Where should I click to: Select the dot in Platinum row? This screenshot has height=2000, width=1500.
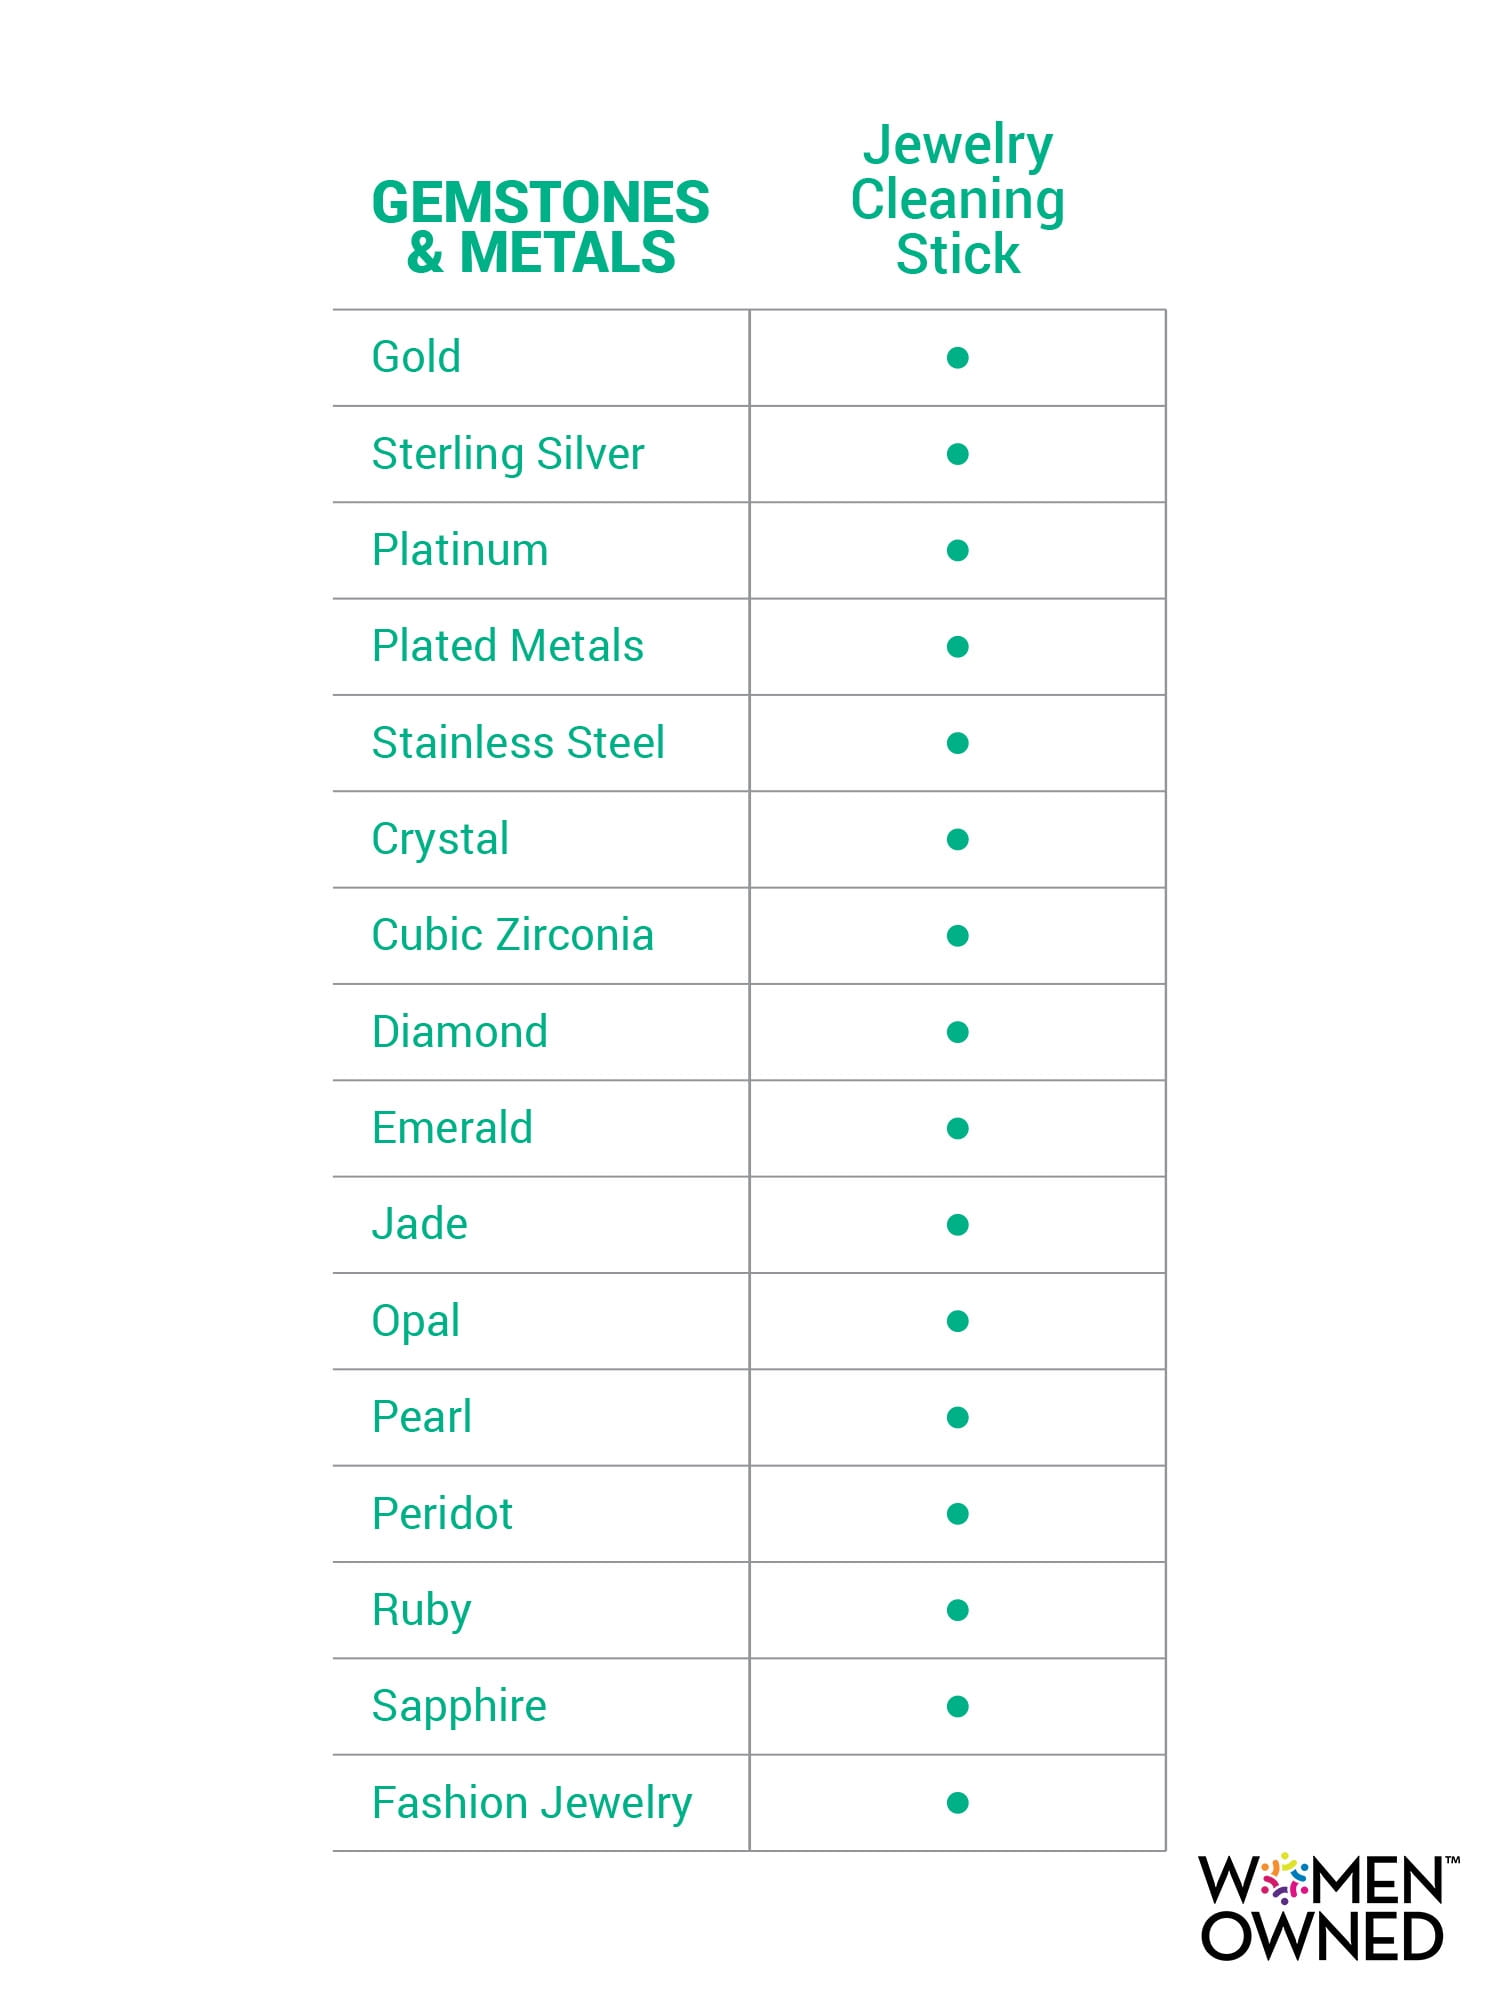click(x=957, y=550)
